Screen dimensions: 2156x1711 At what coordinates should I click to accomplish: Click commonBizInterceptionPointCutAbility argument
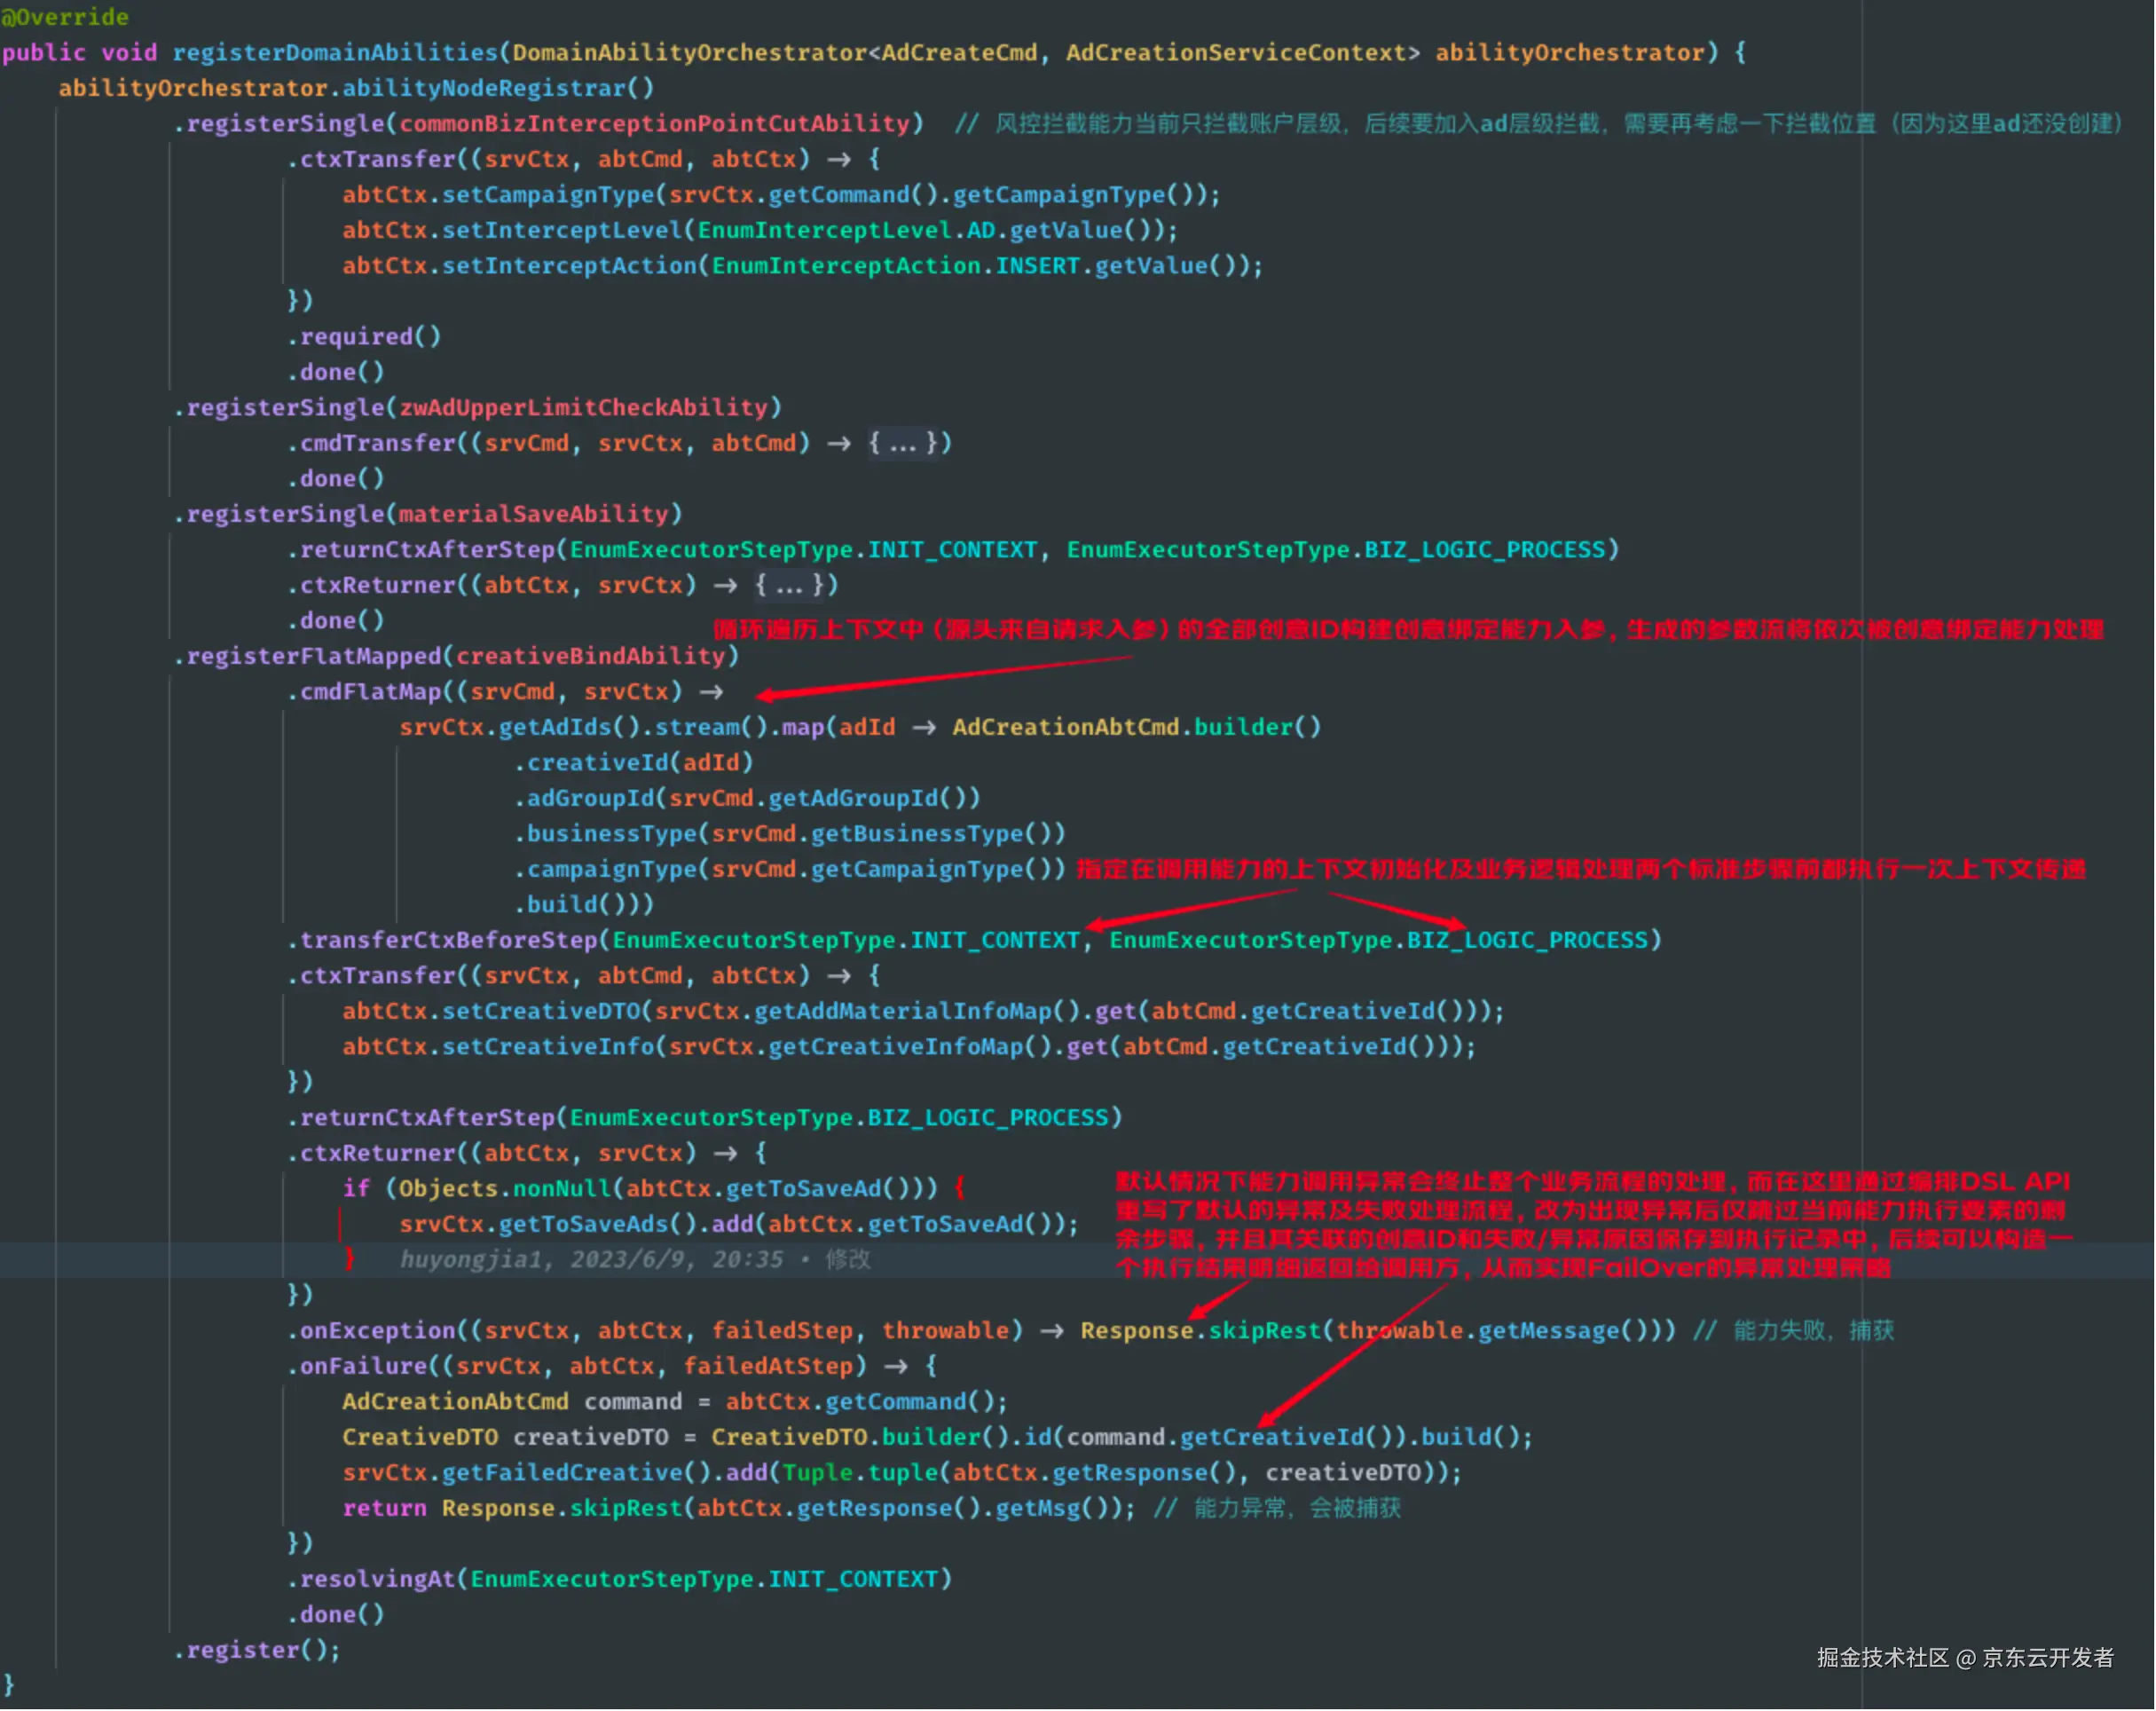coord(655,123)
